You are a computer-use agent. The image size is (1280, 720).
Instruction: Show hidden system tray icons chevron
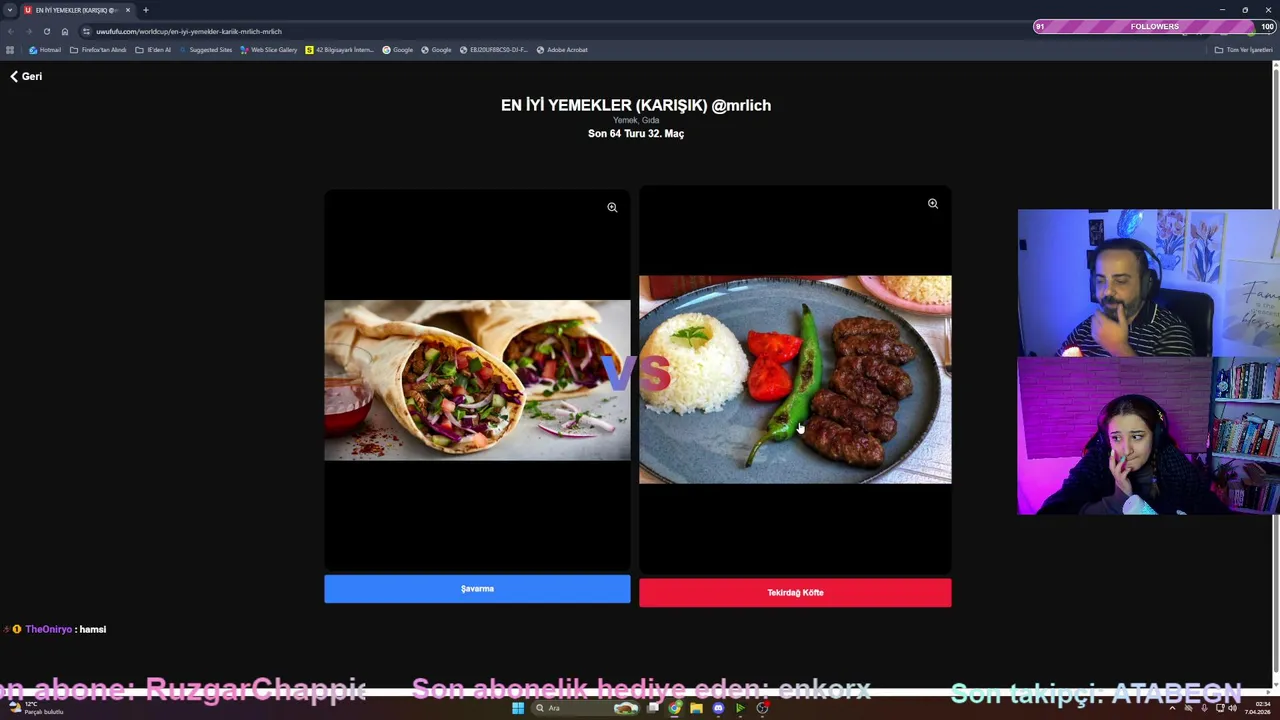pyautogui.click(x=1173, y=708)
